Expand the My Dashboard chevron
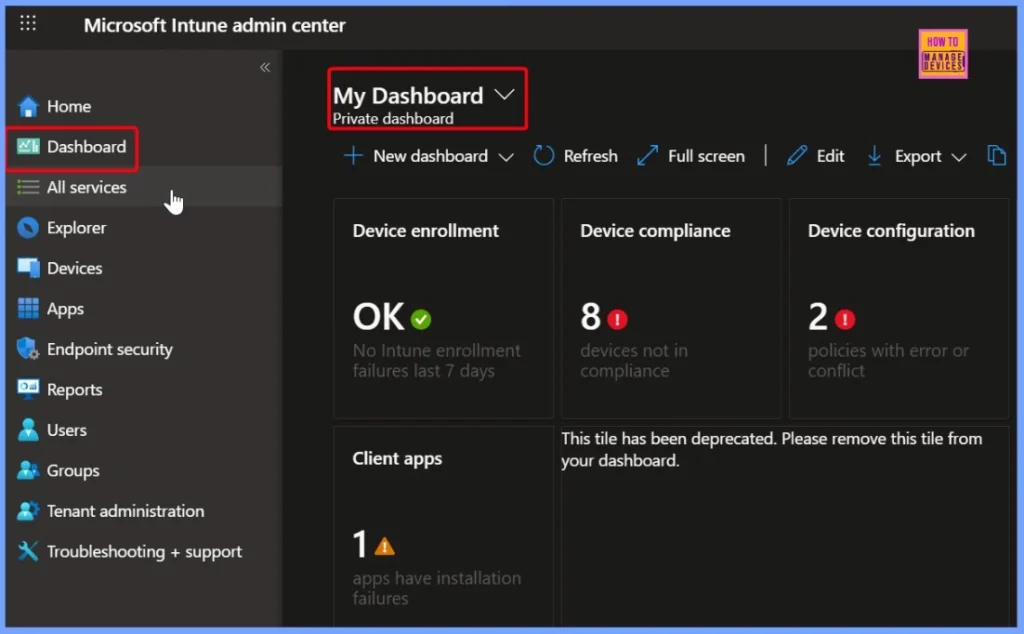This screenshot has height=634, width=1024. click(x=504, y=95)
